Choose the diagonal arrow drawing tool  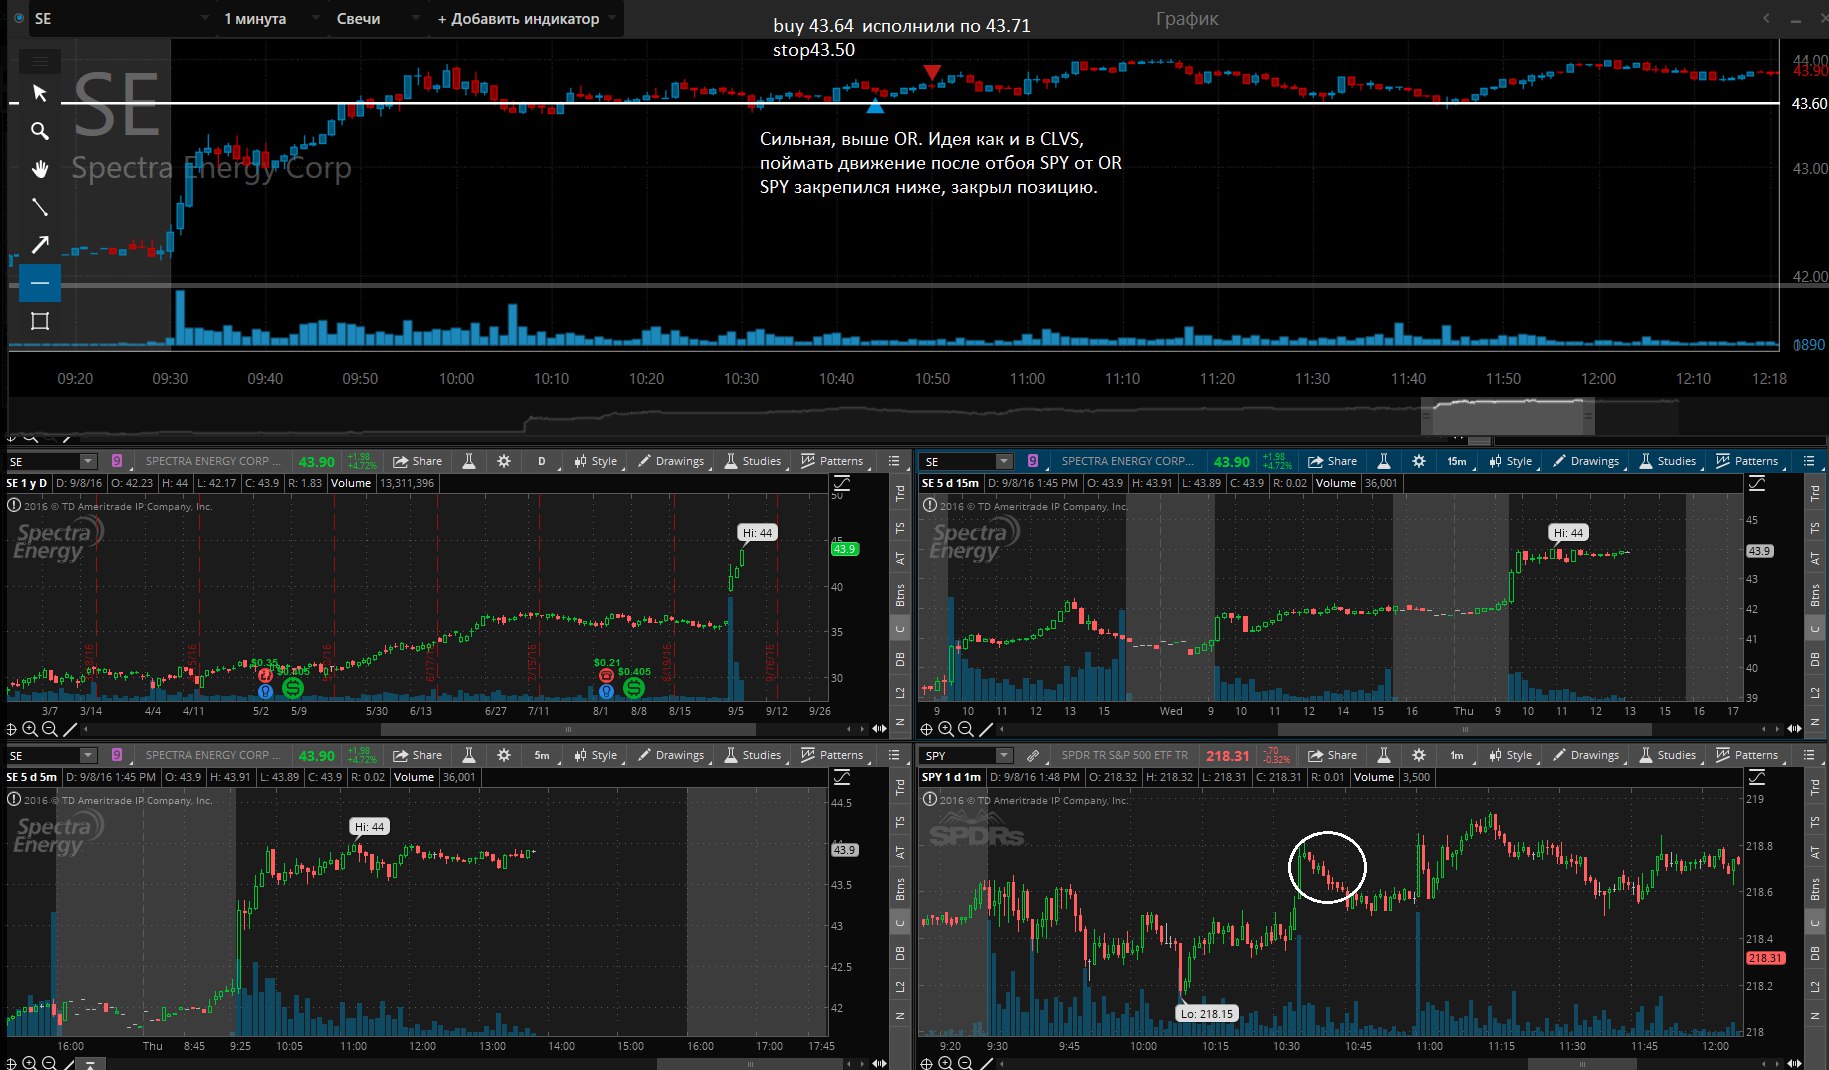tap(40, 245)
